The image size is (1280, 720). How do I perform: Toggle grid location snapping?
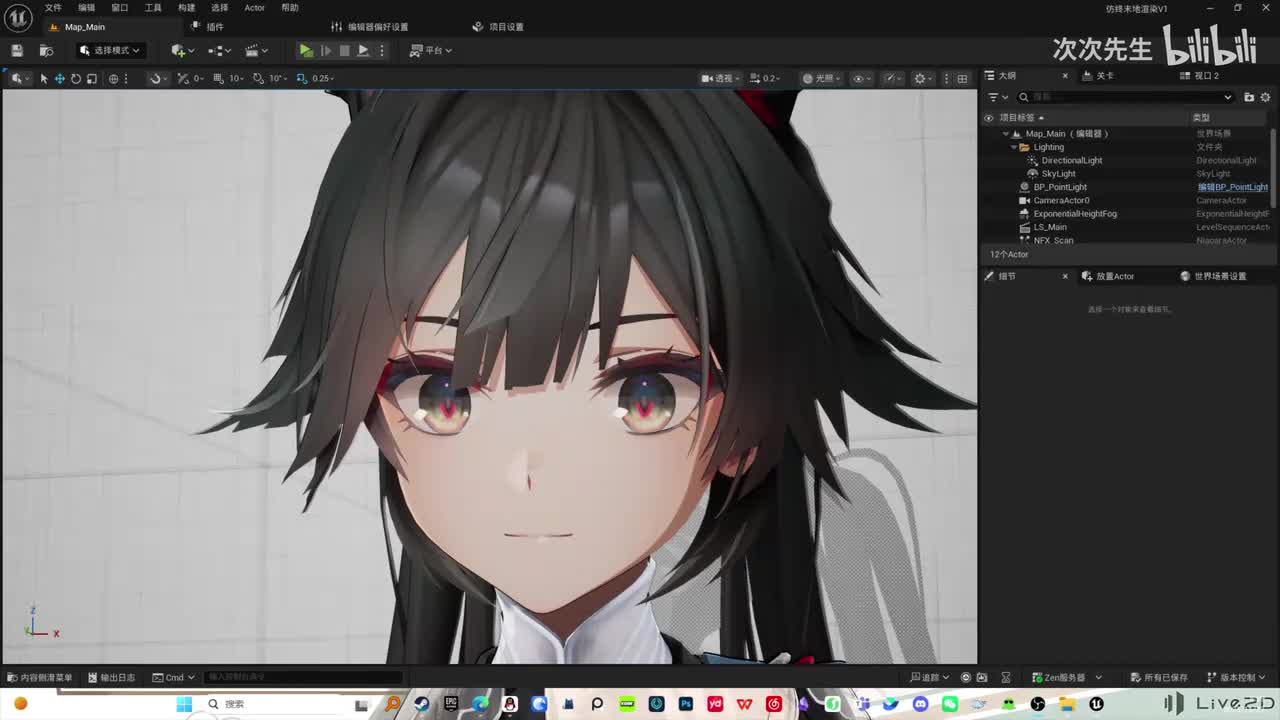pyautogui.click(x=183, y=78)
